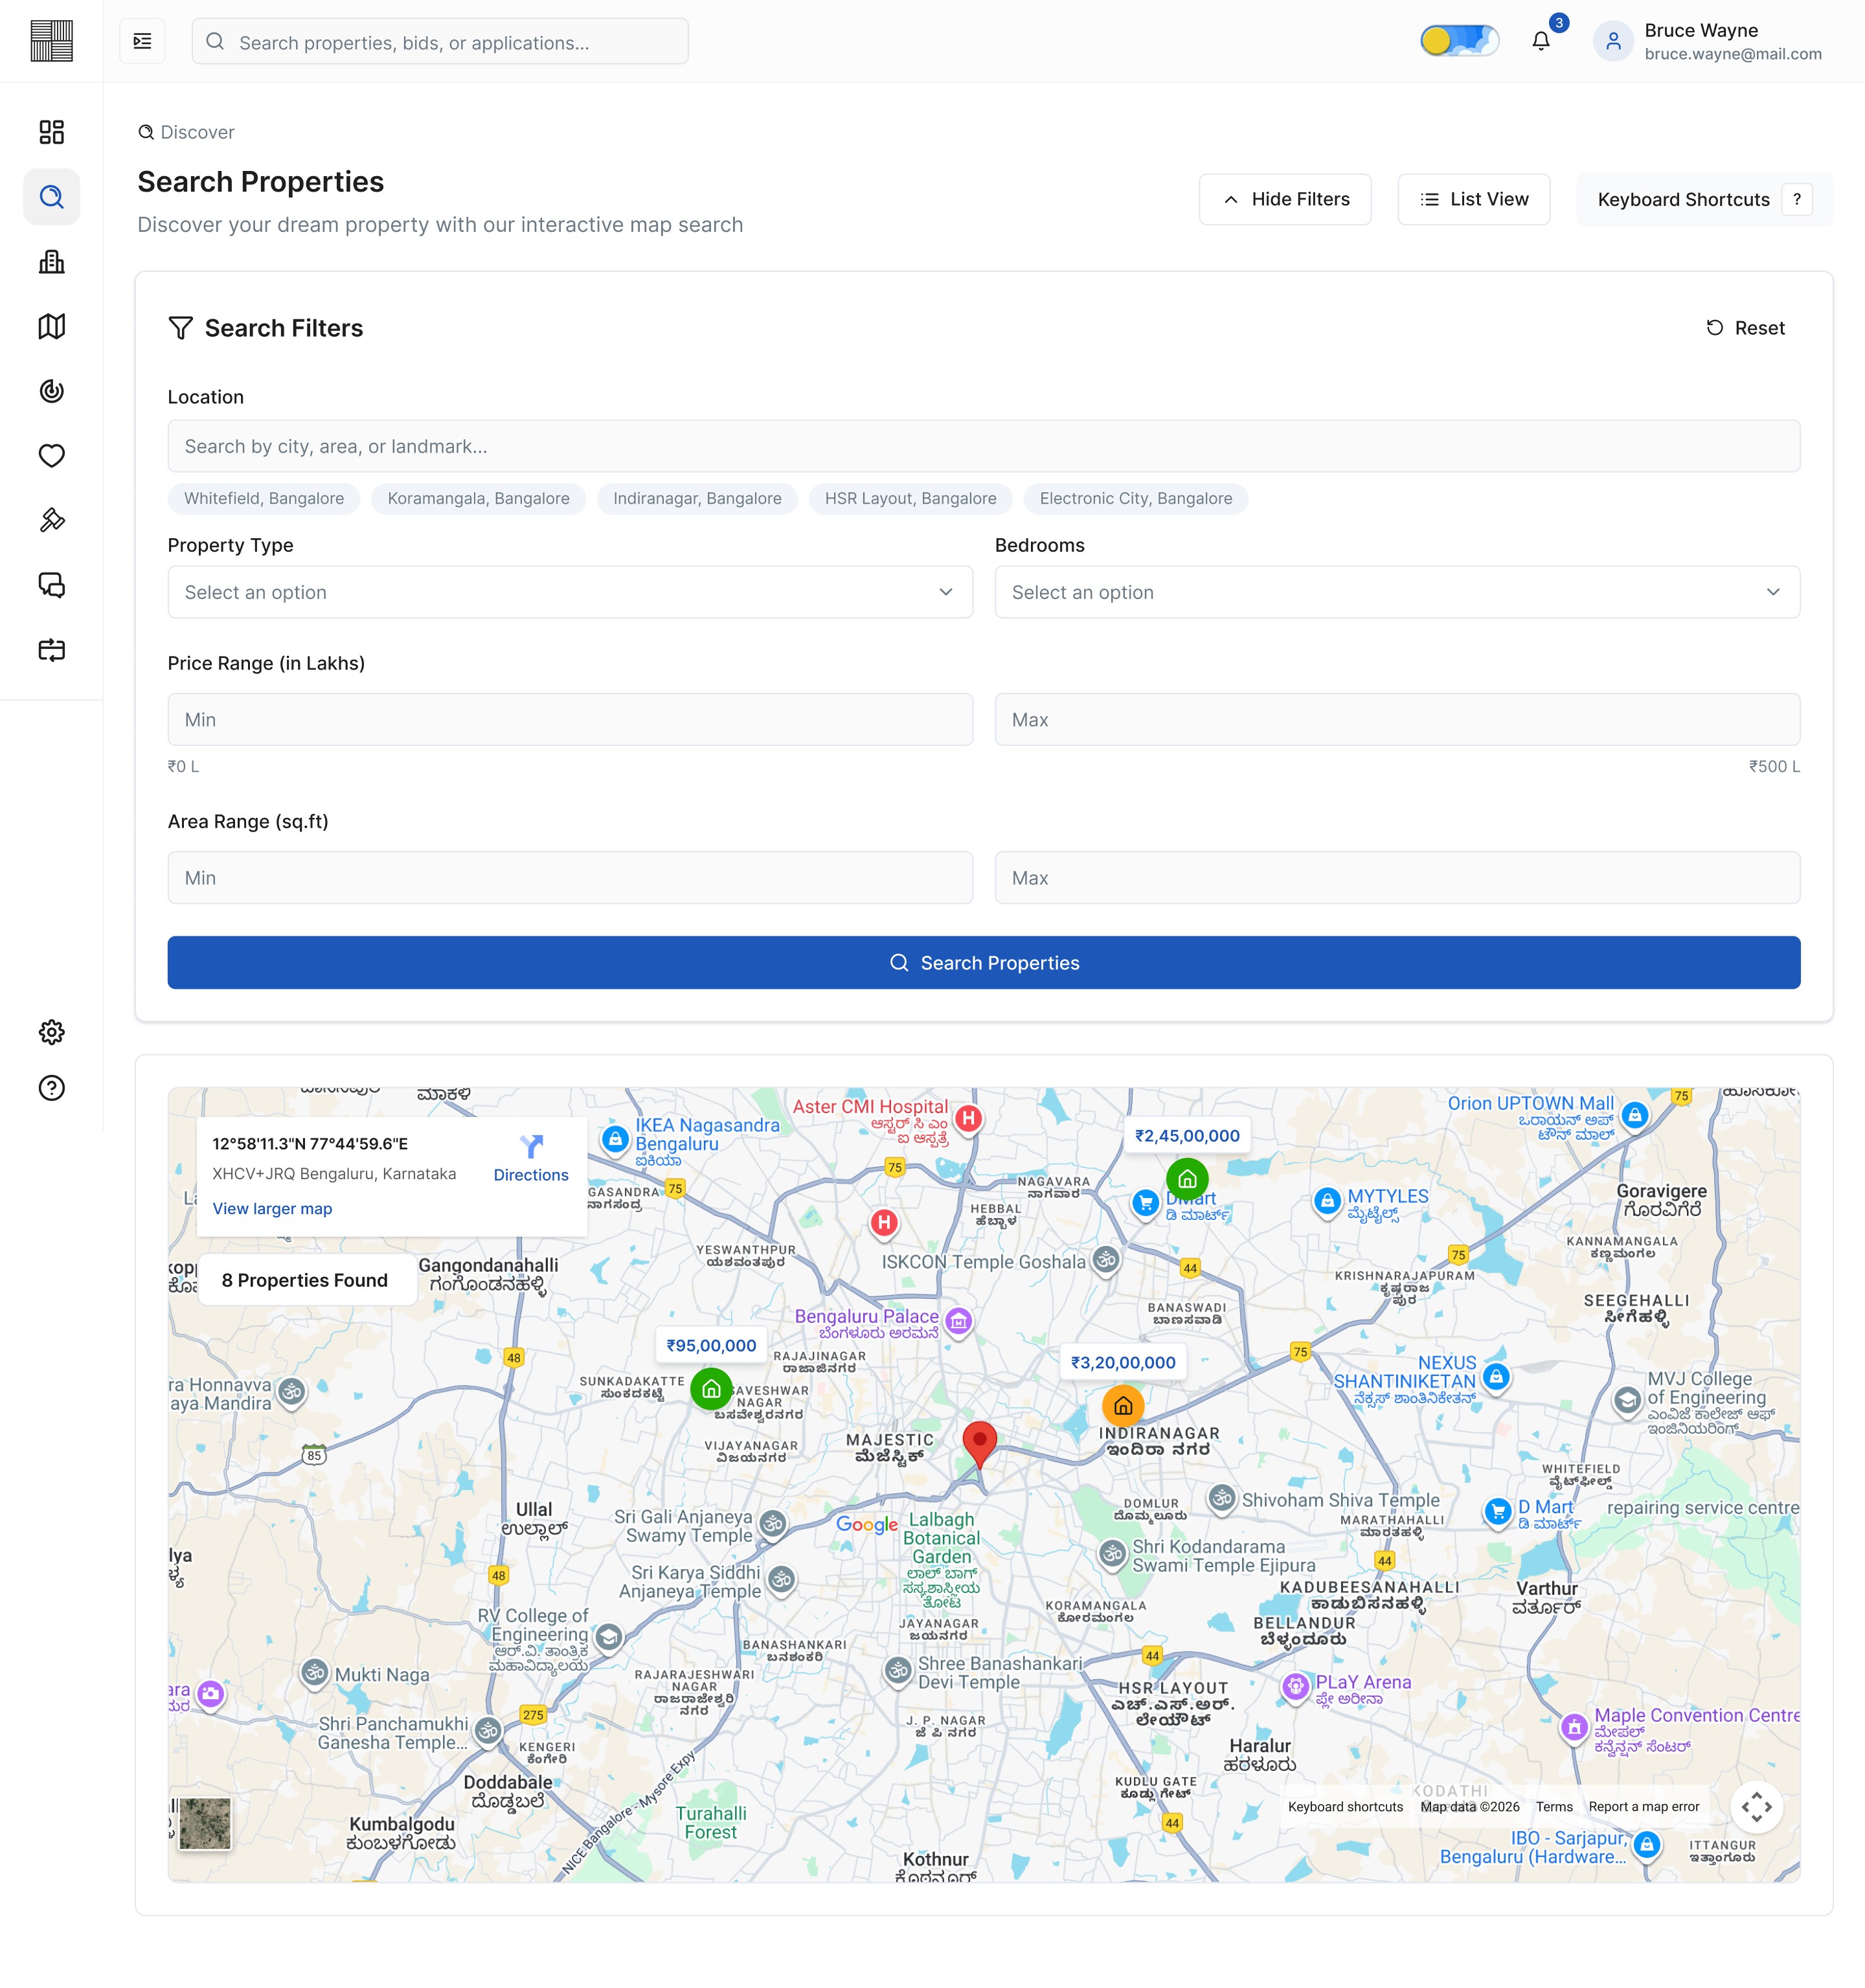Open the View larger map link
The image size is (1865, 1988).
(272, 1208)
